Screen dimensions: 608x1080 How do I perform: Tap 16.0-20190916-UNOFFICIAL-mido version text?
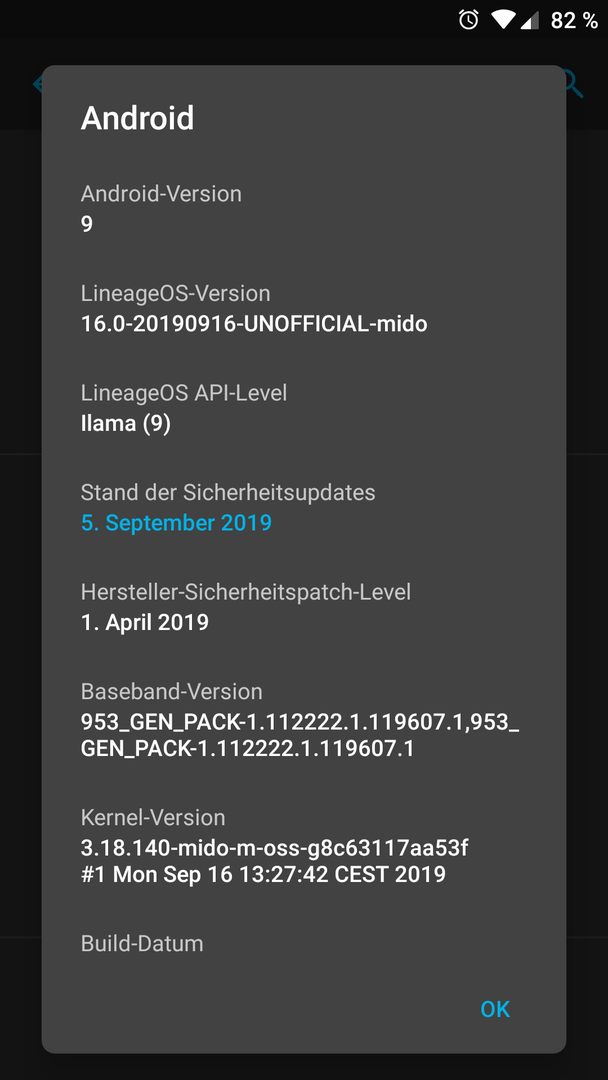pos(254,324)
